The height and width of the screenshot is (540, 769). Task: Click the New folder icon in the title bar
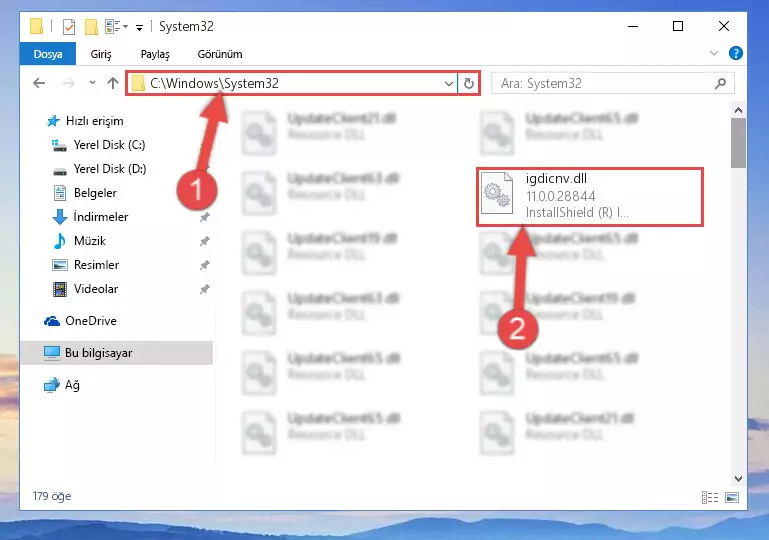pyautogui.click(x=91, y=26)
